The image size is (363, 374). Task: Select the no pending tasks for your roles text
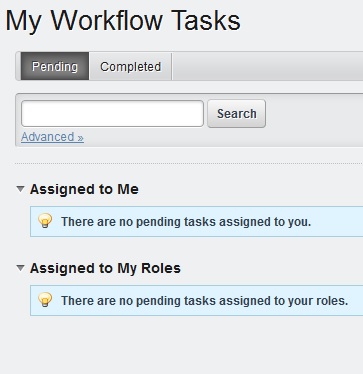tap(204, 301)
